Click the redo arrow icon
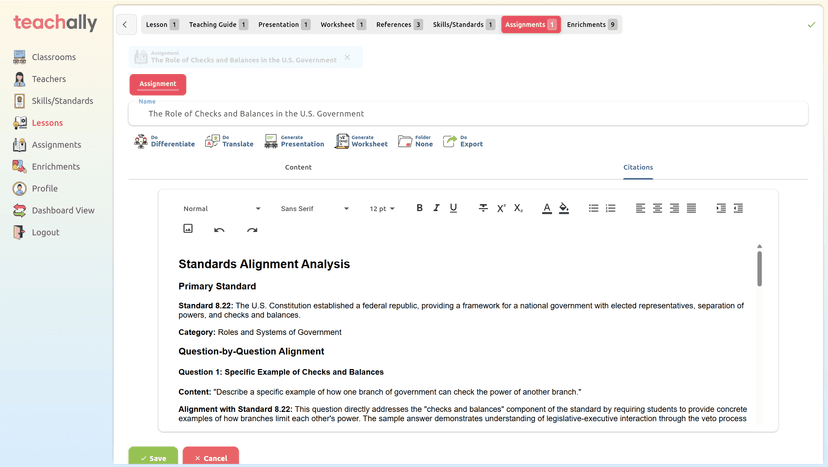The height and width of the screenshot is (467, 828). pos(252,230)
